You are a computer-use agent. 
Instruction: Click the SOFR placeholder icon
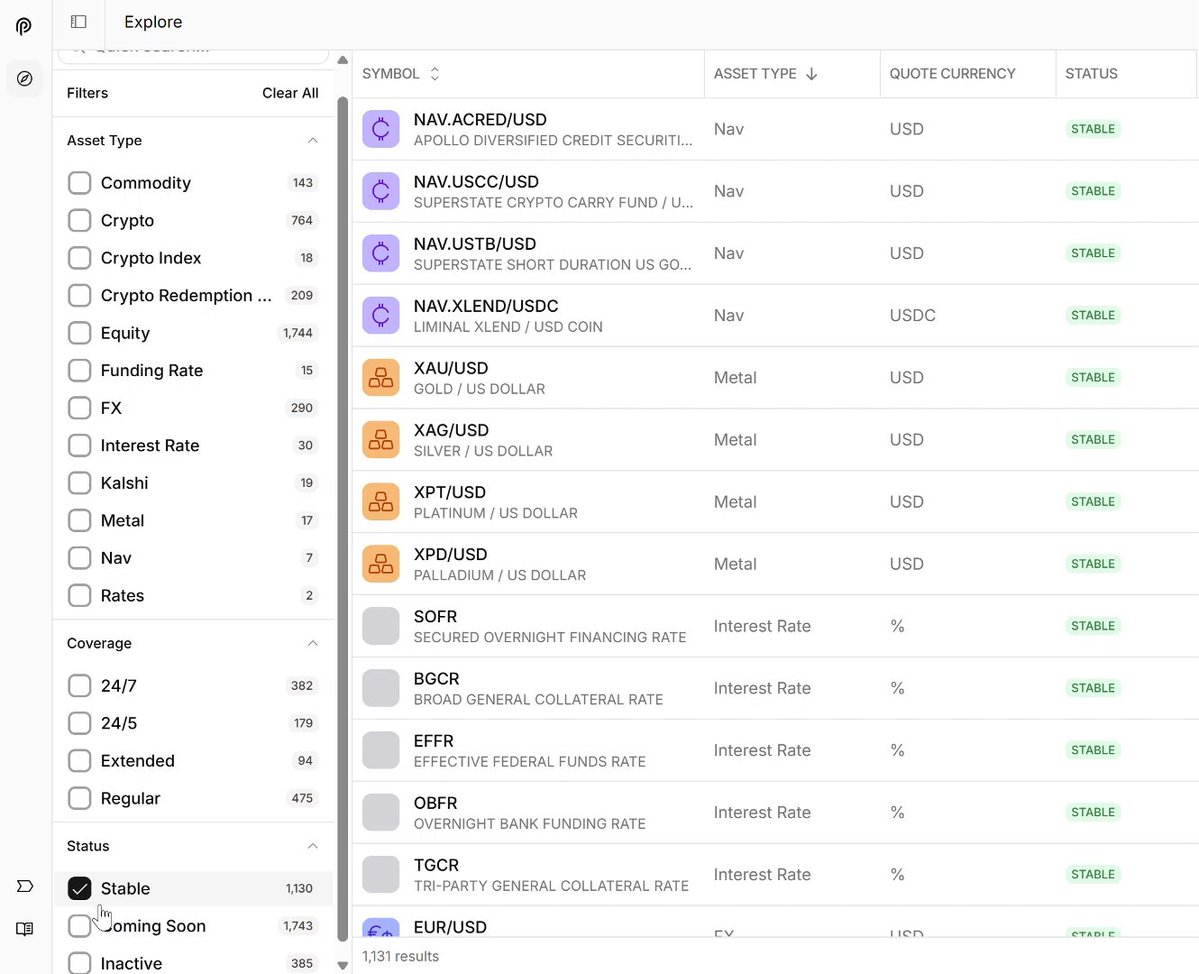(x=381, y=626)
